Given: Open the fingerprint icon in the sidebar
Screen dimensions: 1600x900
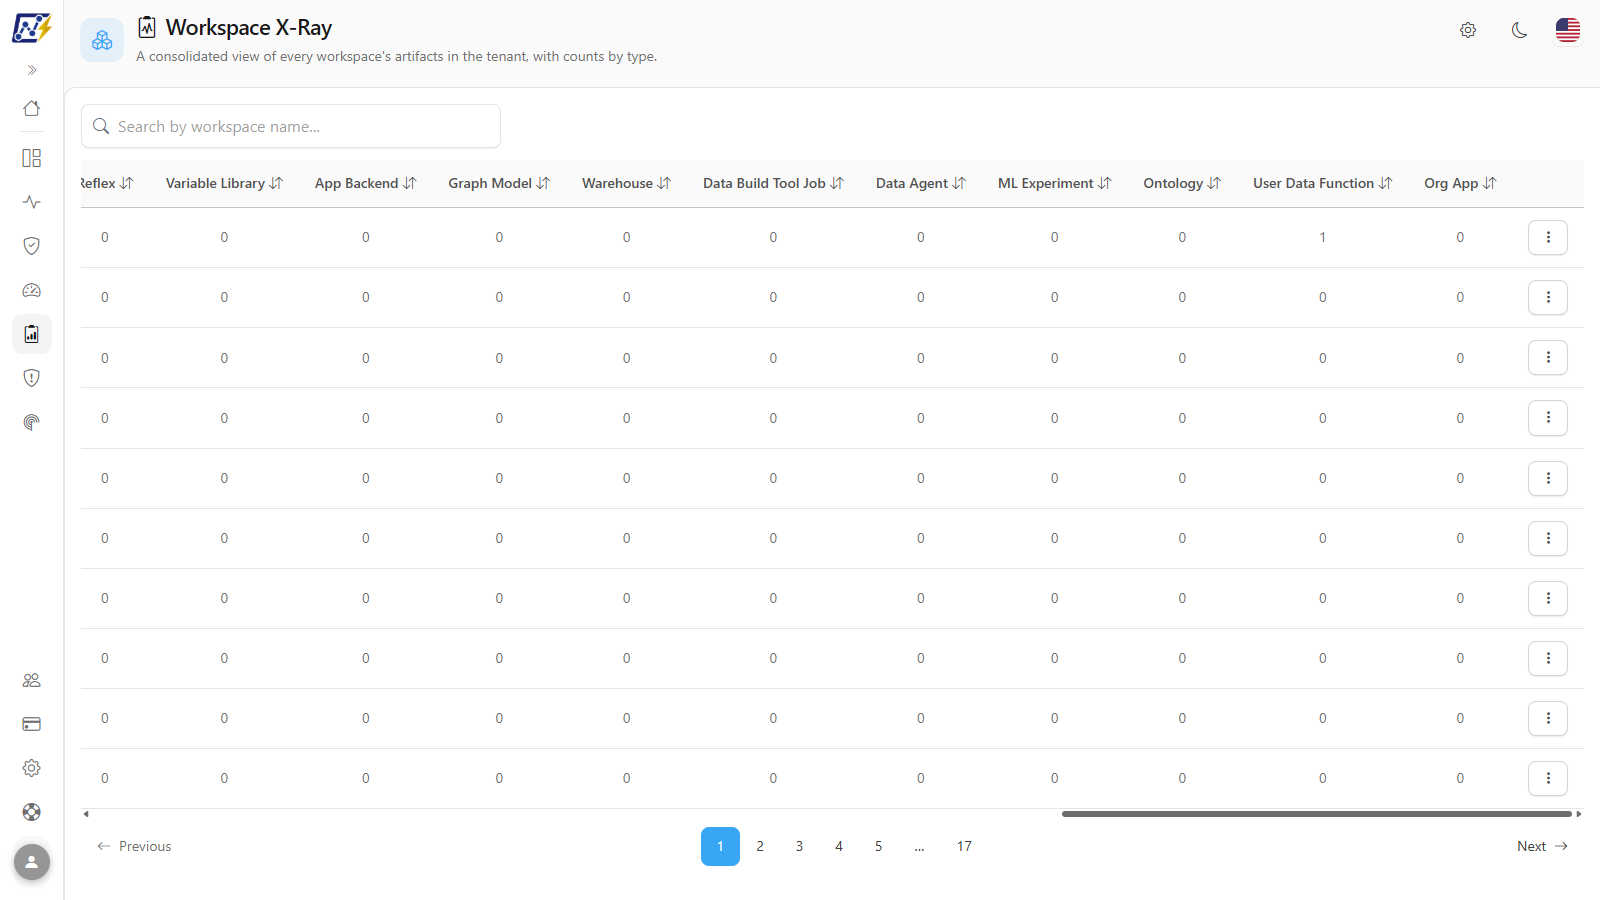Looking at the screenshot, I should (x=32, y=422).
